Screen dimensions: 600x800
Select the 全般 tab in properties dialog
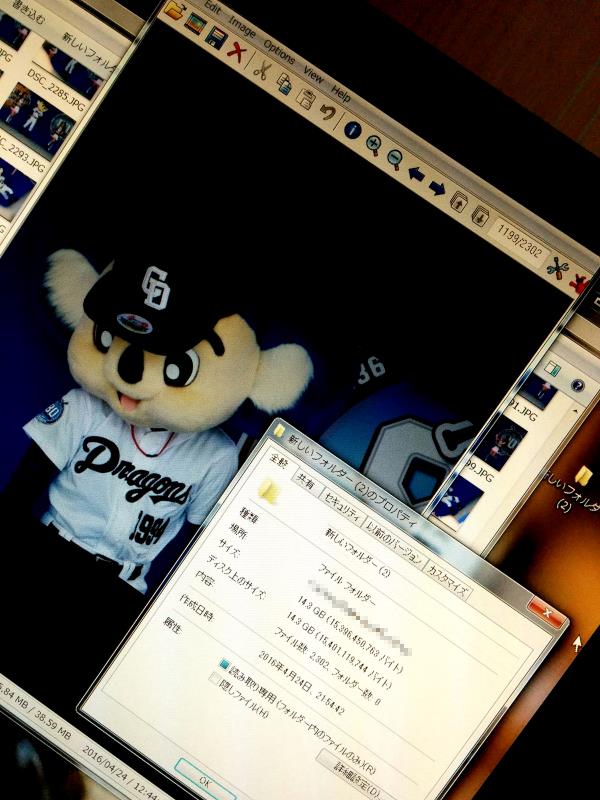point(279,462)
